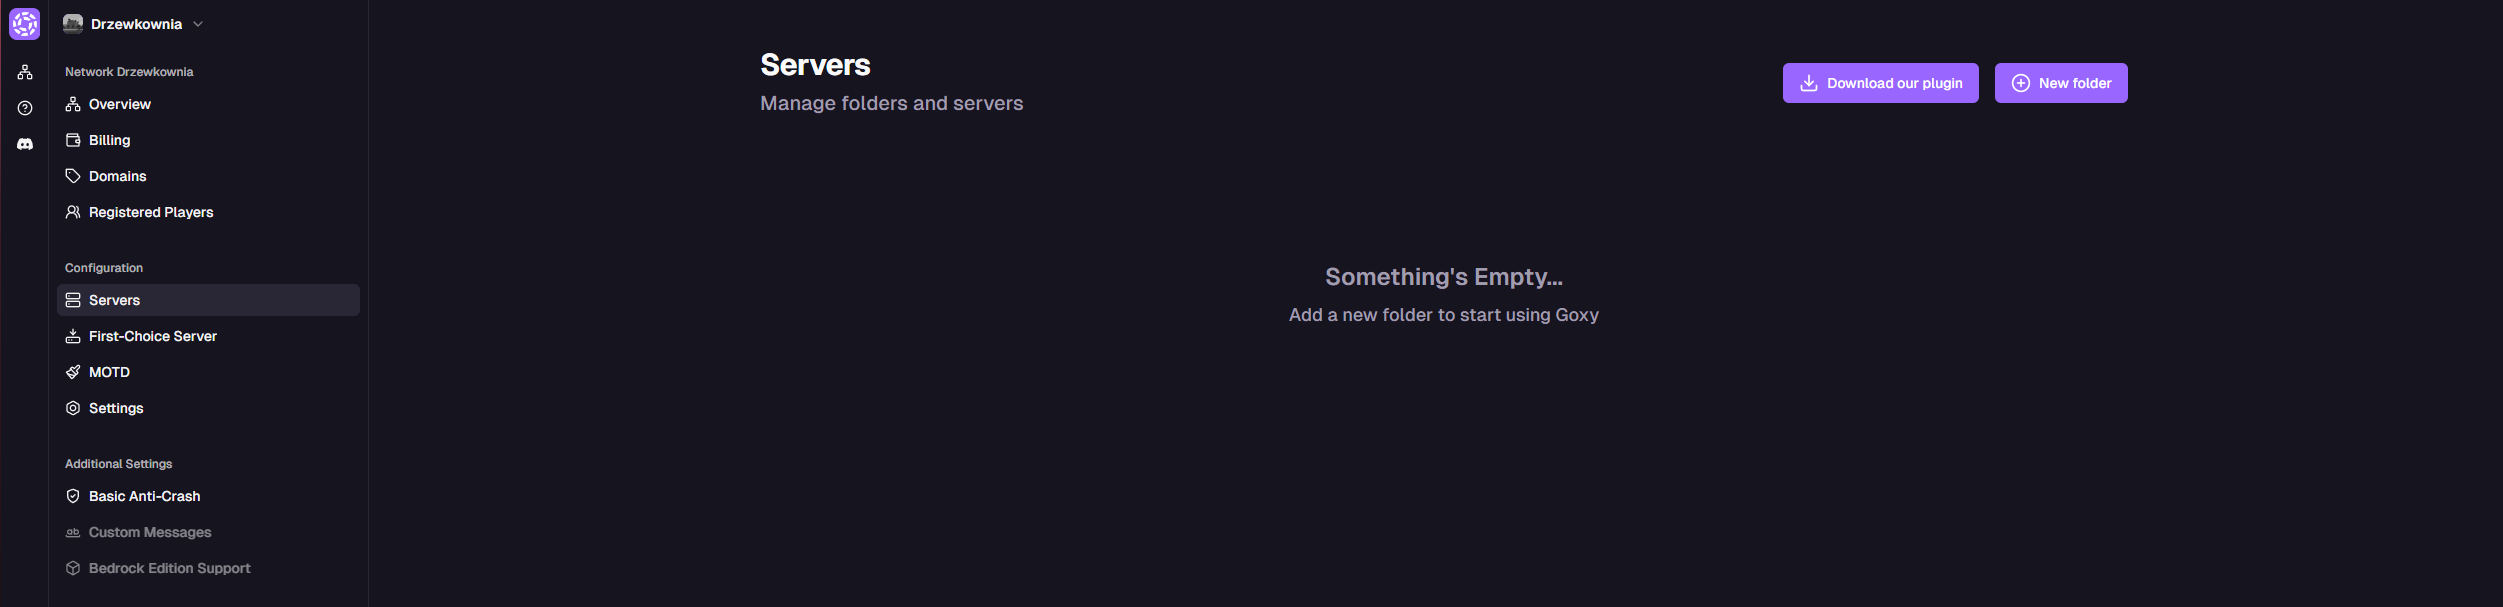Expand the Drzewkownia network dropdown

pyautogui.click(x=197, y=23)
